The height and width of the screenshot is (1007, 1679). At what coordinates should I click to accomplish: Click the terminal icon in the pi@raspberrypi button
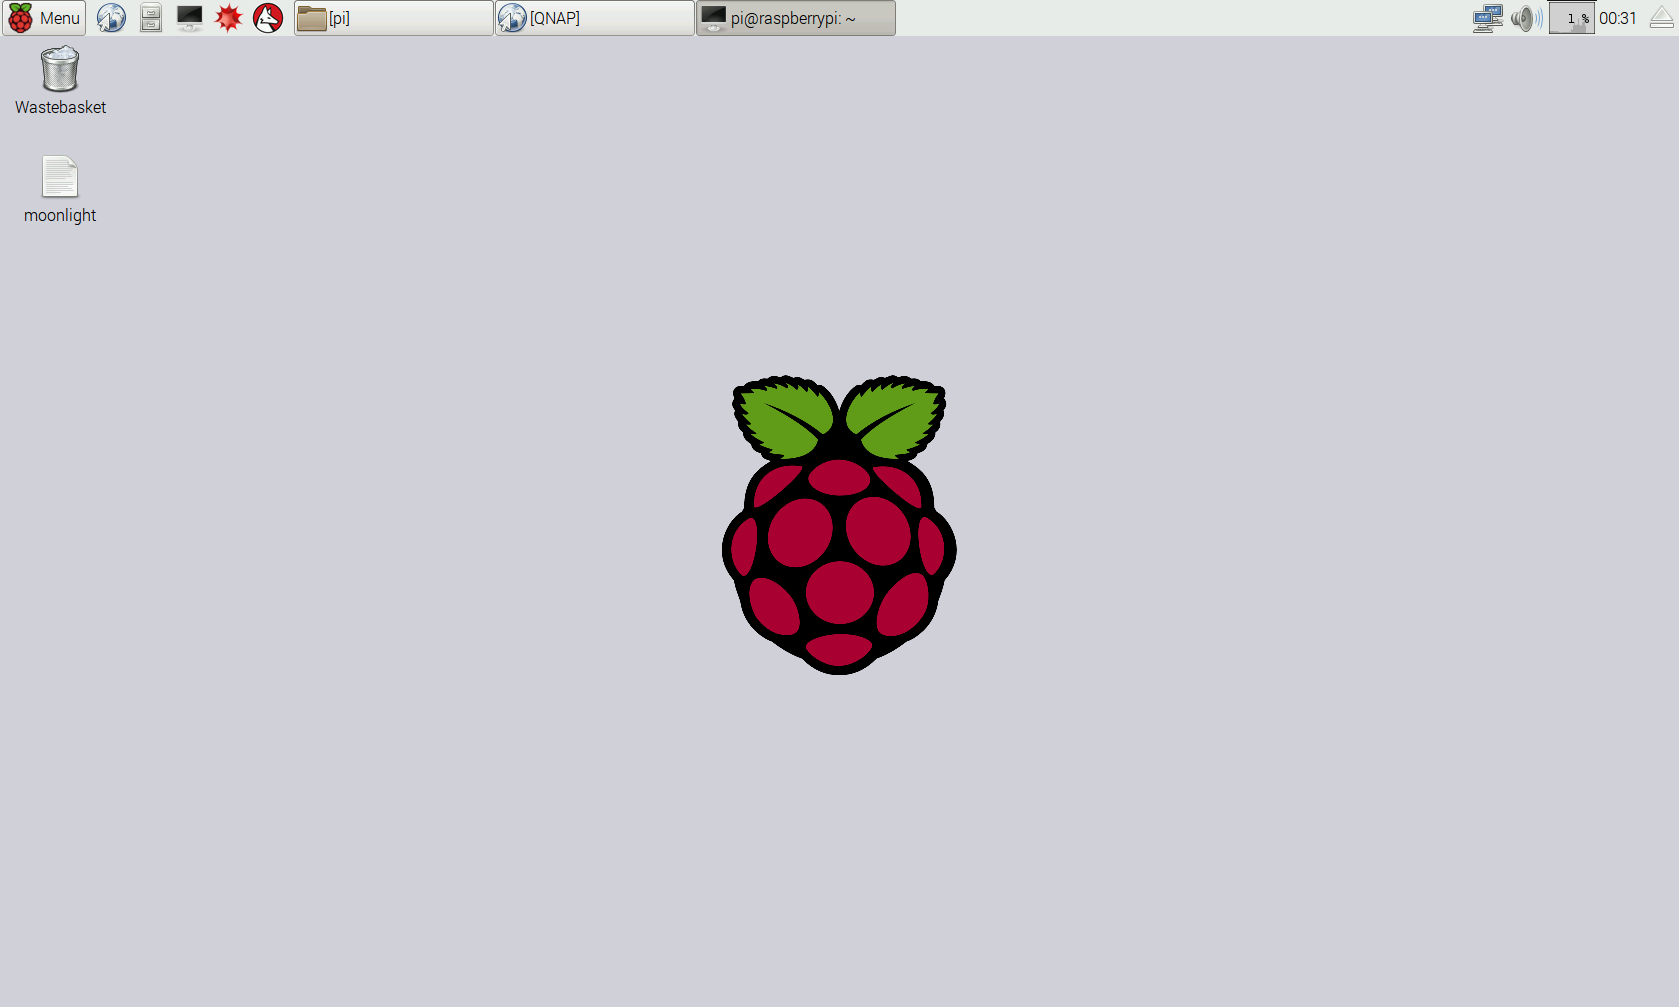tap(712, 17)
